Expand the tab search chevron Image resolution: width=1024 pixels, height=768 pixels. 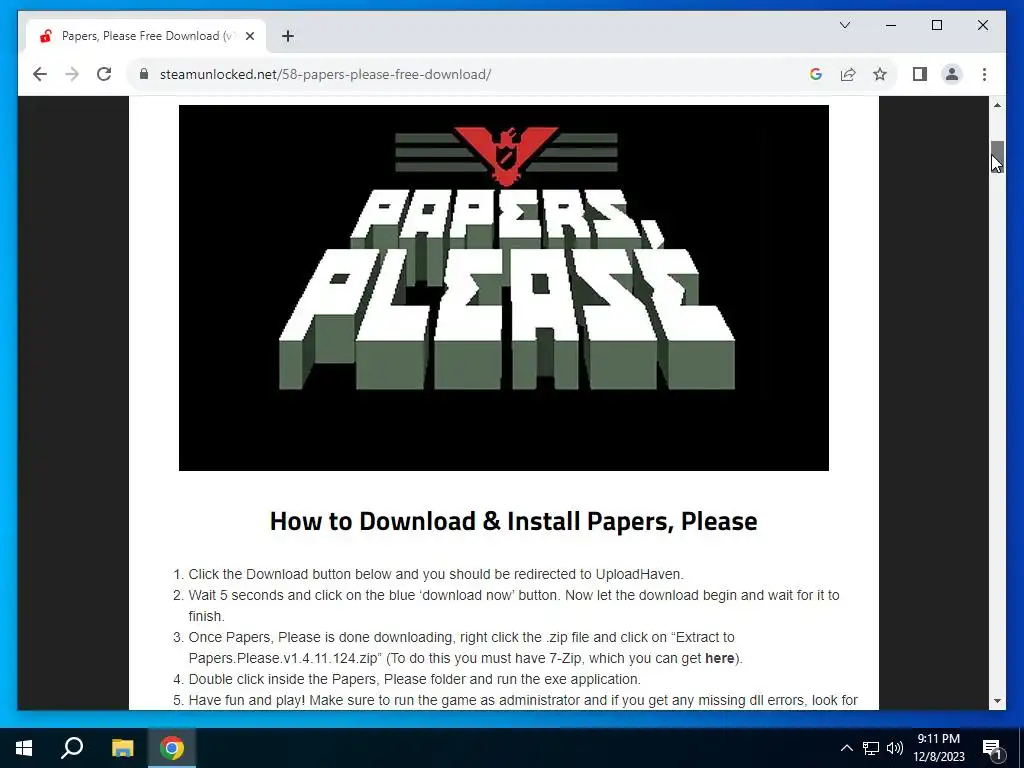(845, 25)
